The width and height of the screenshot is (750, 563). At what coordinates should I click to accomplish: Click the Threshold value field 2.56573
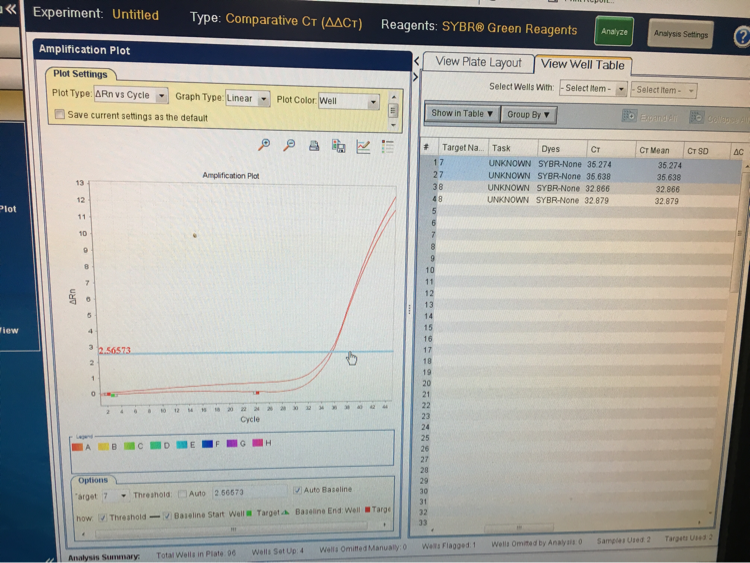[x=249, y=492]
